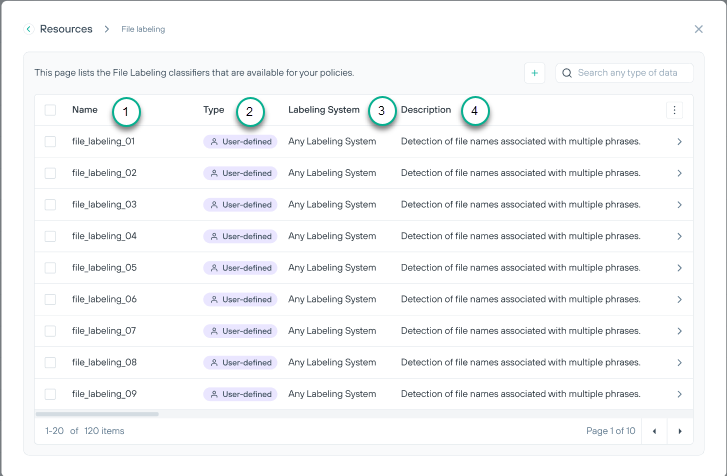Open the three-dot column options menu
The height and width of the screenshot is (476, 727).
[674, 110]
